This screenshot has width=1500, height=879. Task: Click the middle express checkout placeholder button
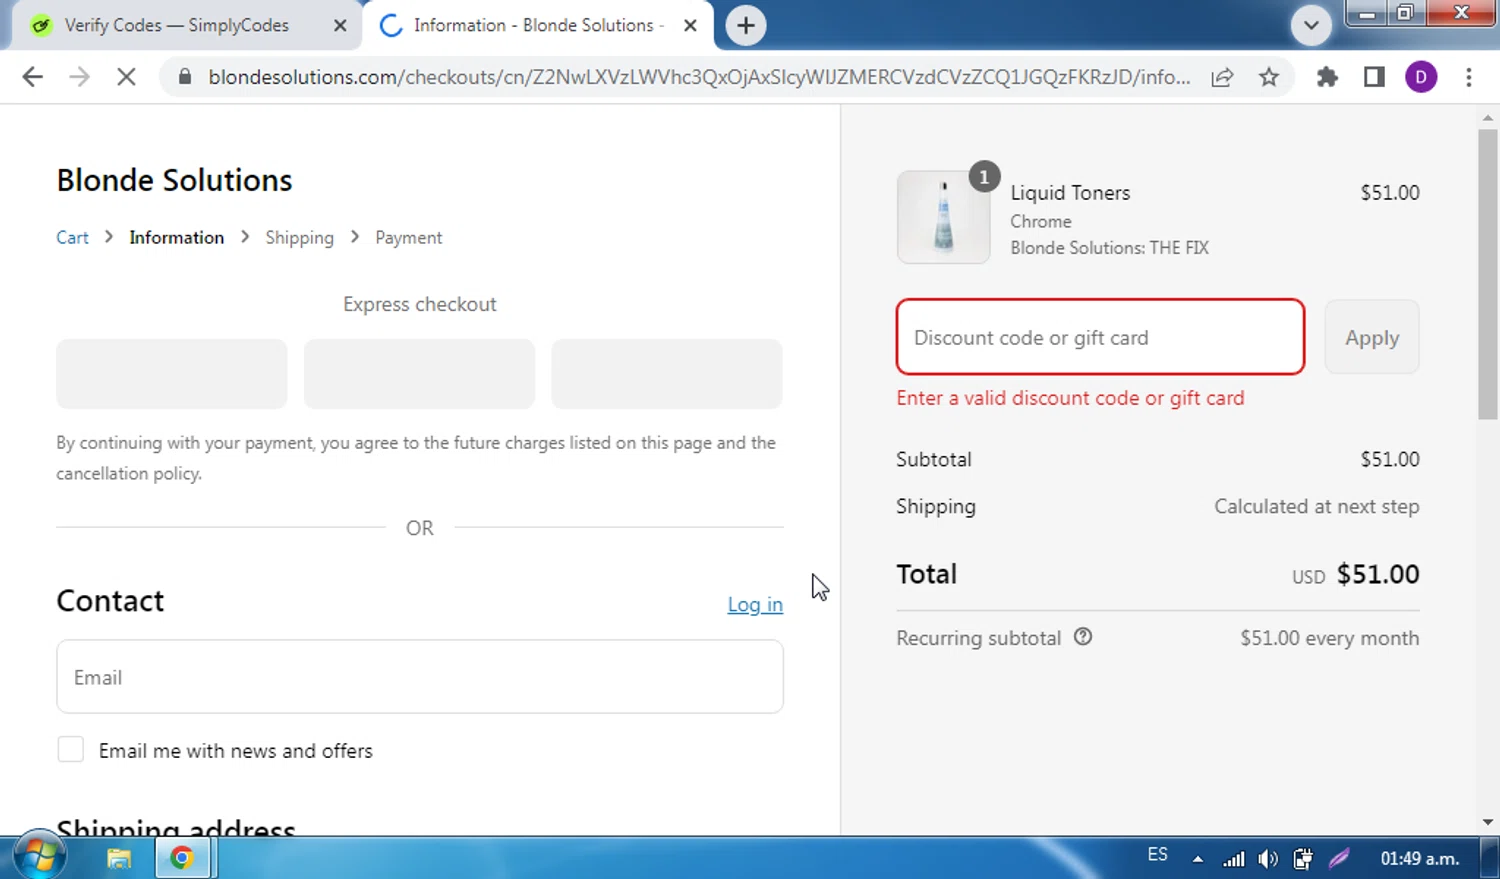click(419, 373)
